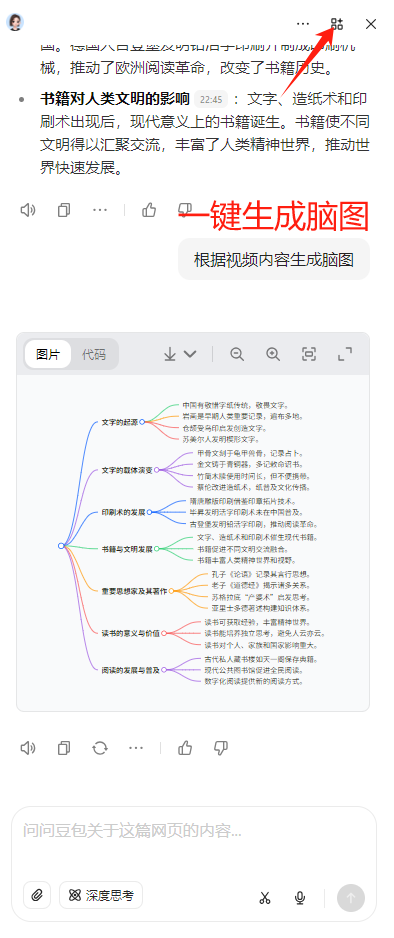This screenshot has height=938, width=394.
Task: Switch to the 图片 tab
Action: tap(48, 354)
